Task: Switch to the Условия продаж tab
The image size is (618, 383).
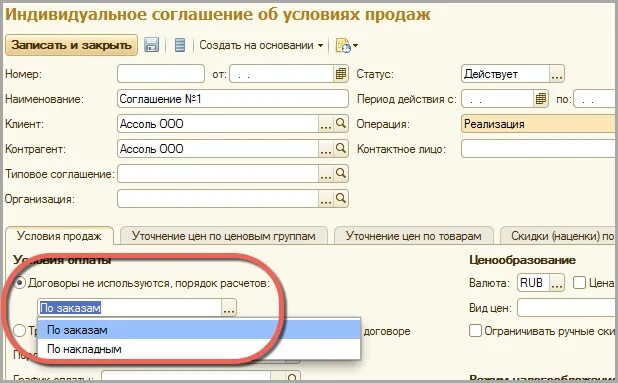Action: pos(60,236)
